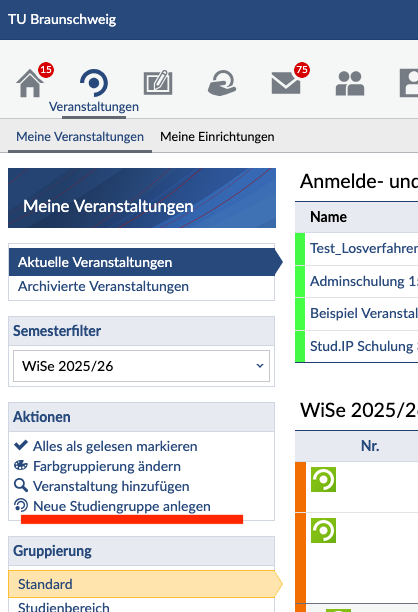Open the Veranstaltungen navigation icon
This screenshot has width=418, height=612.
(x=94, y=83)
